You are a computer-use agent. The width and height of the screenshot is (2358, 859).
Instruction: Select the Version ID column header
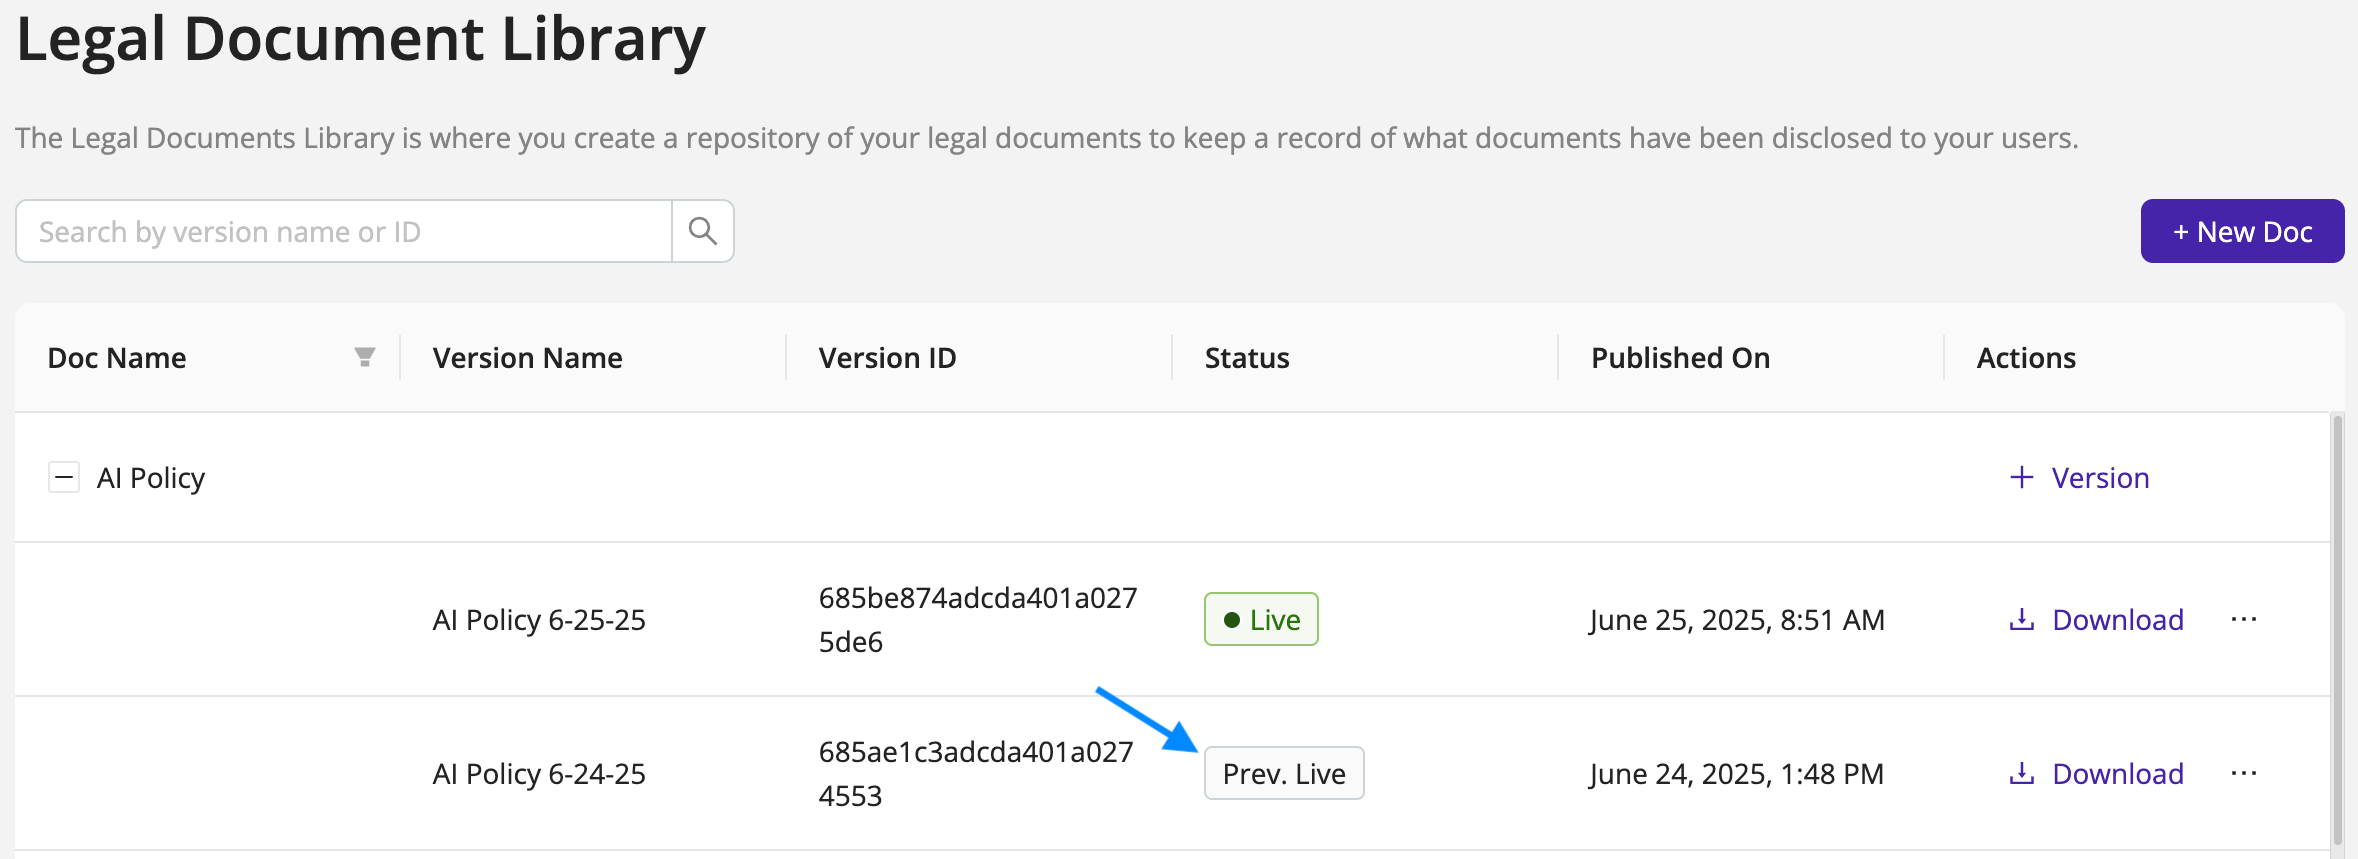tap(887, 357)
